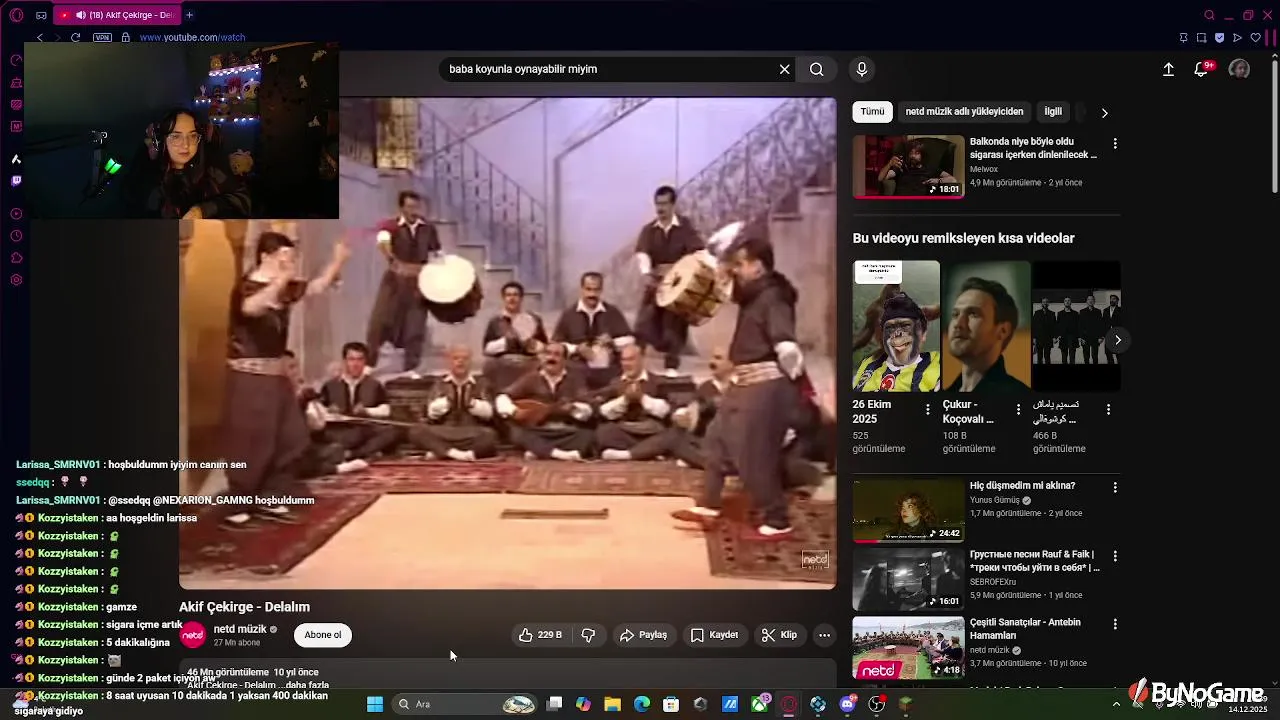The height and width of the screenshot is (720, 1280).
Task: Click the padlock site info icon
Action: (125, 38)
